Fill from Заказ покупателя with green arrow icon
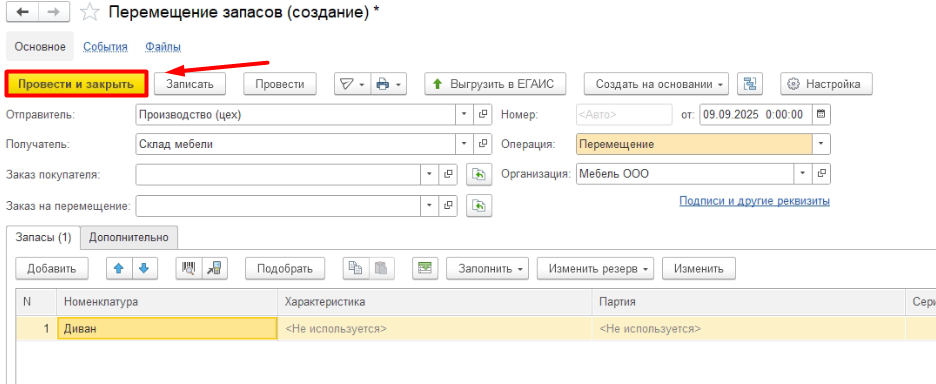Viewport: 936px width, 384px height. (479, 174)
